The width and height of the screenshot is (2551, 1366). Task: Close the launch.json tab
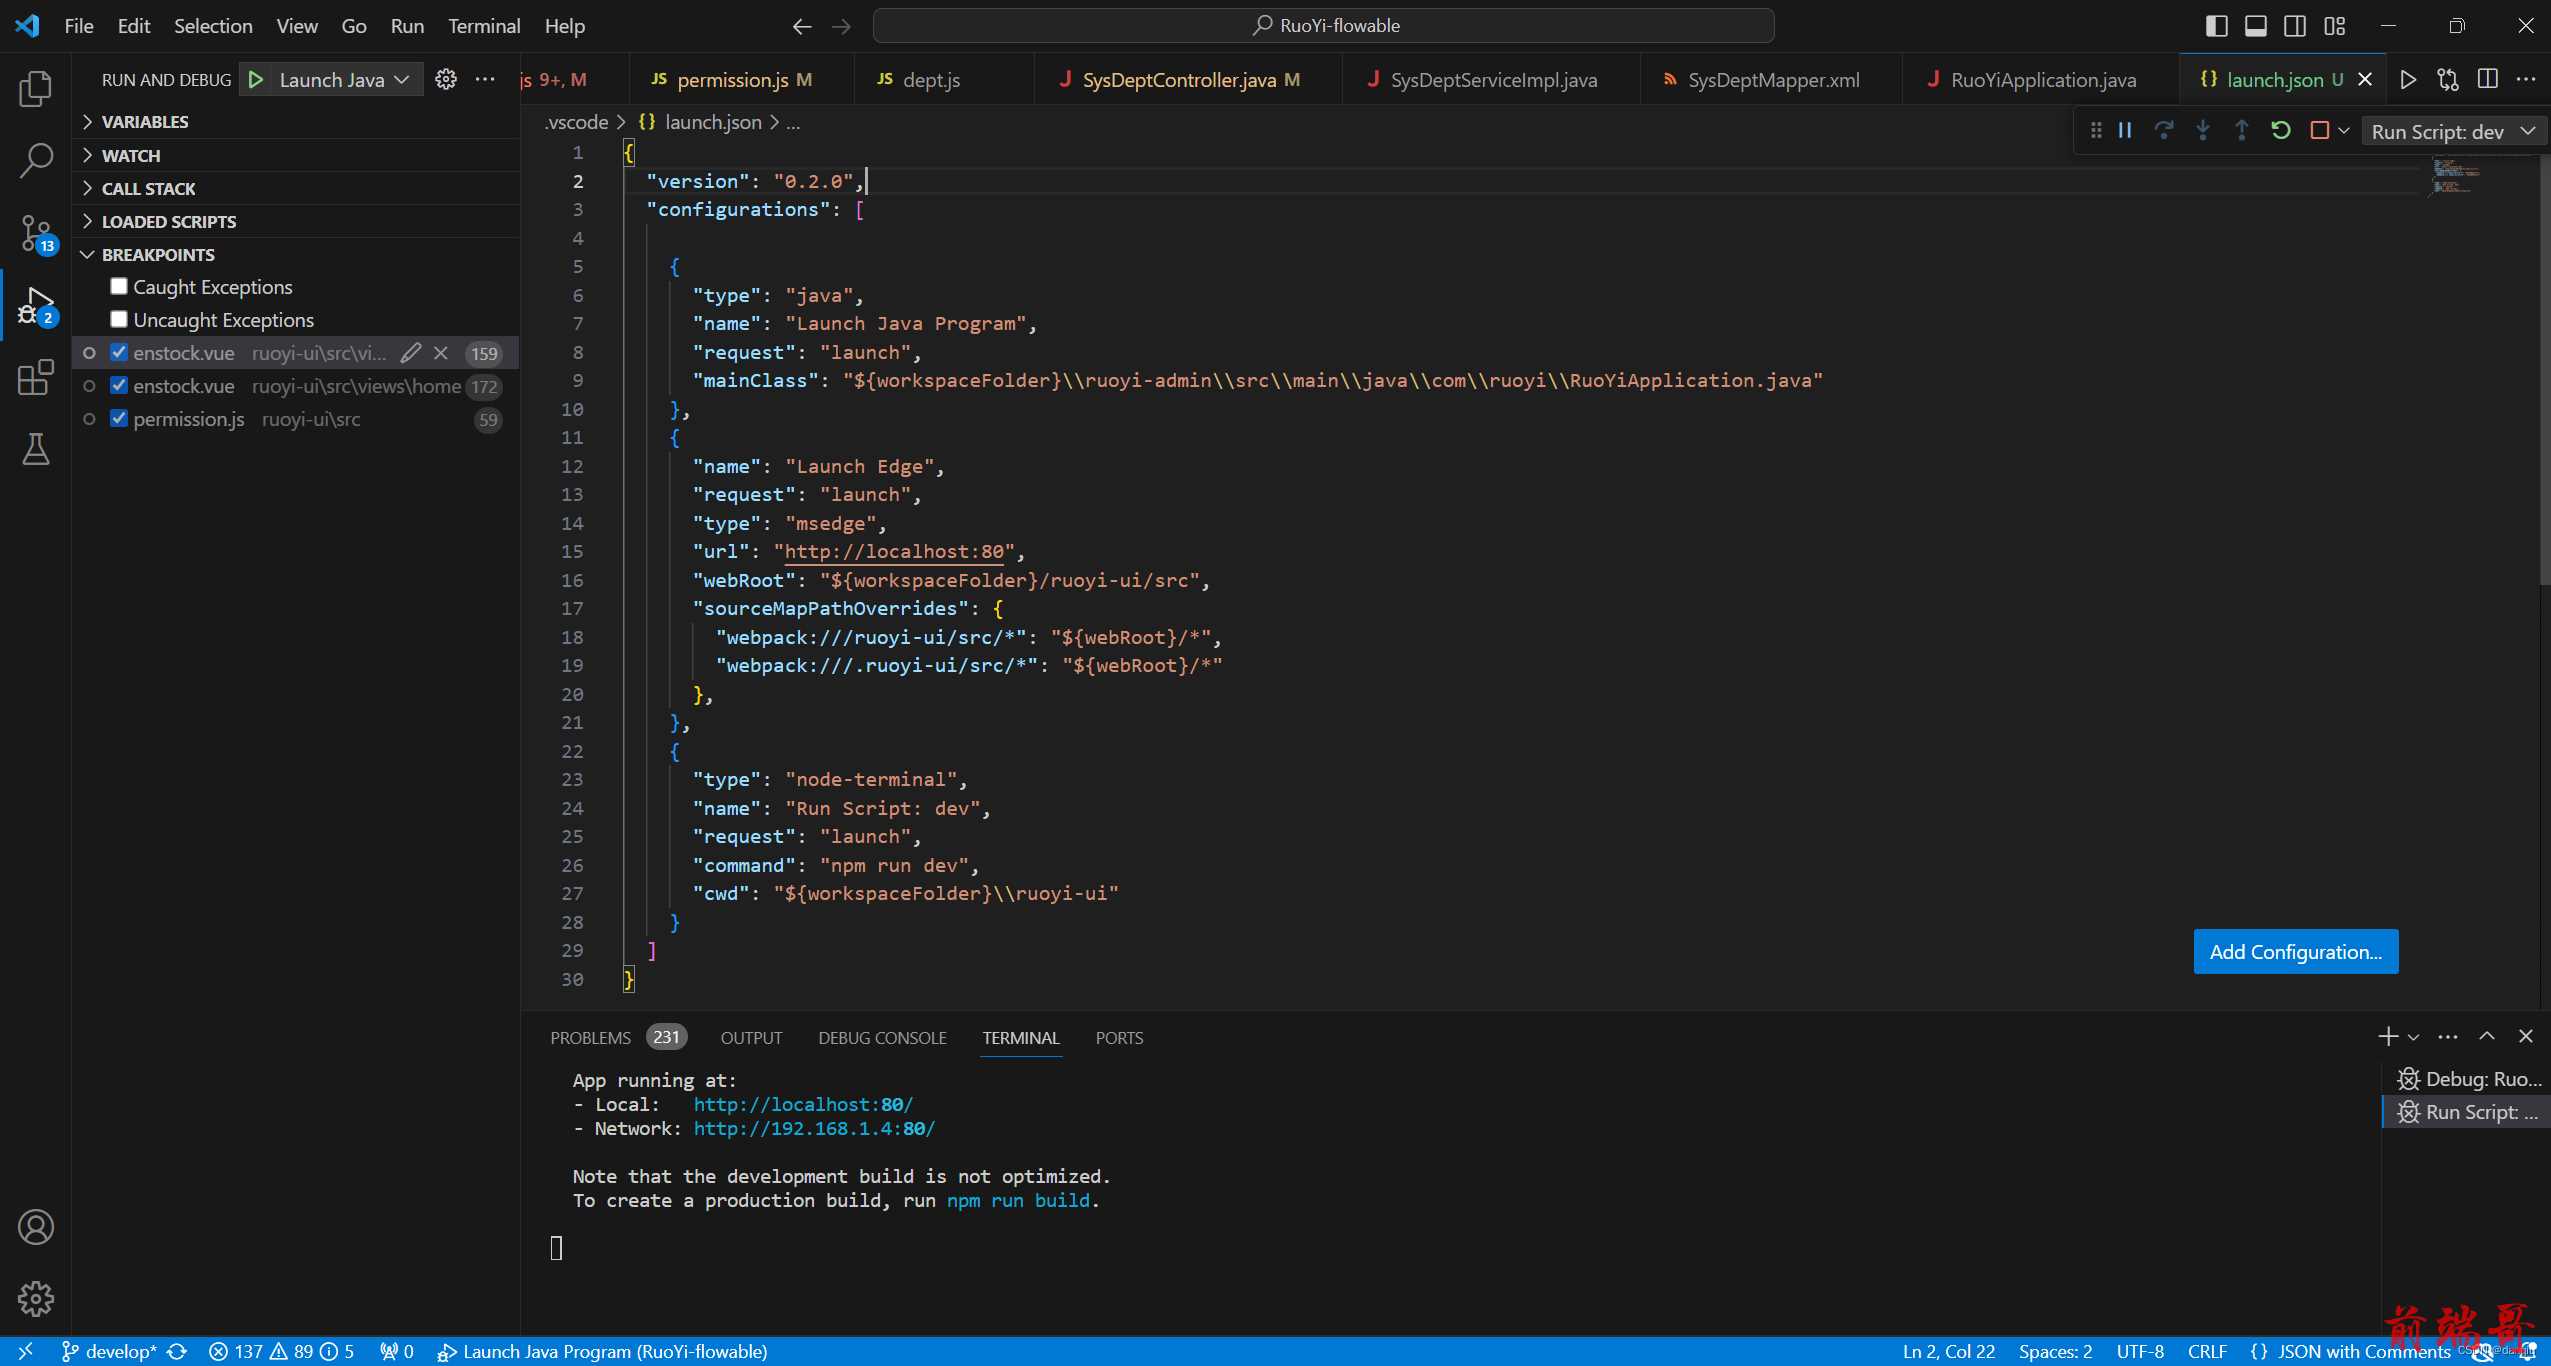[2365, 80]
